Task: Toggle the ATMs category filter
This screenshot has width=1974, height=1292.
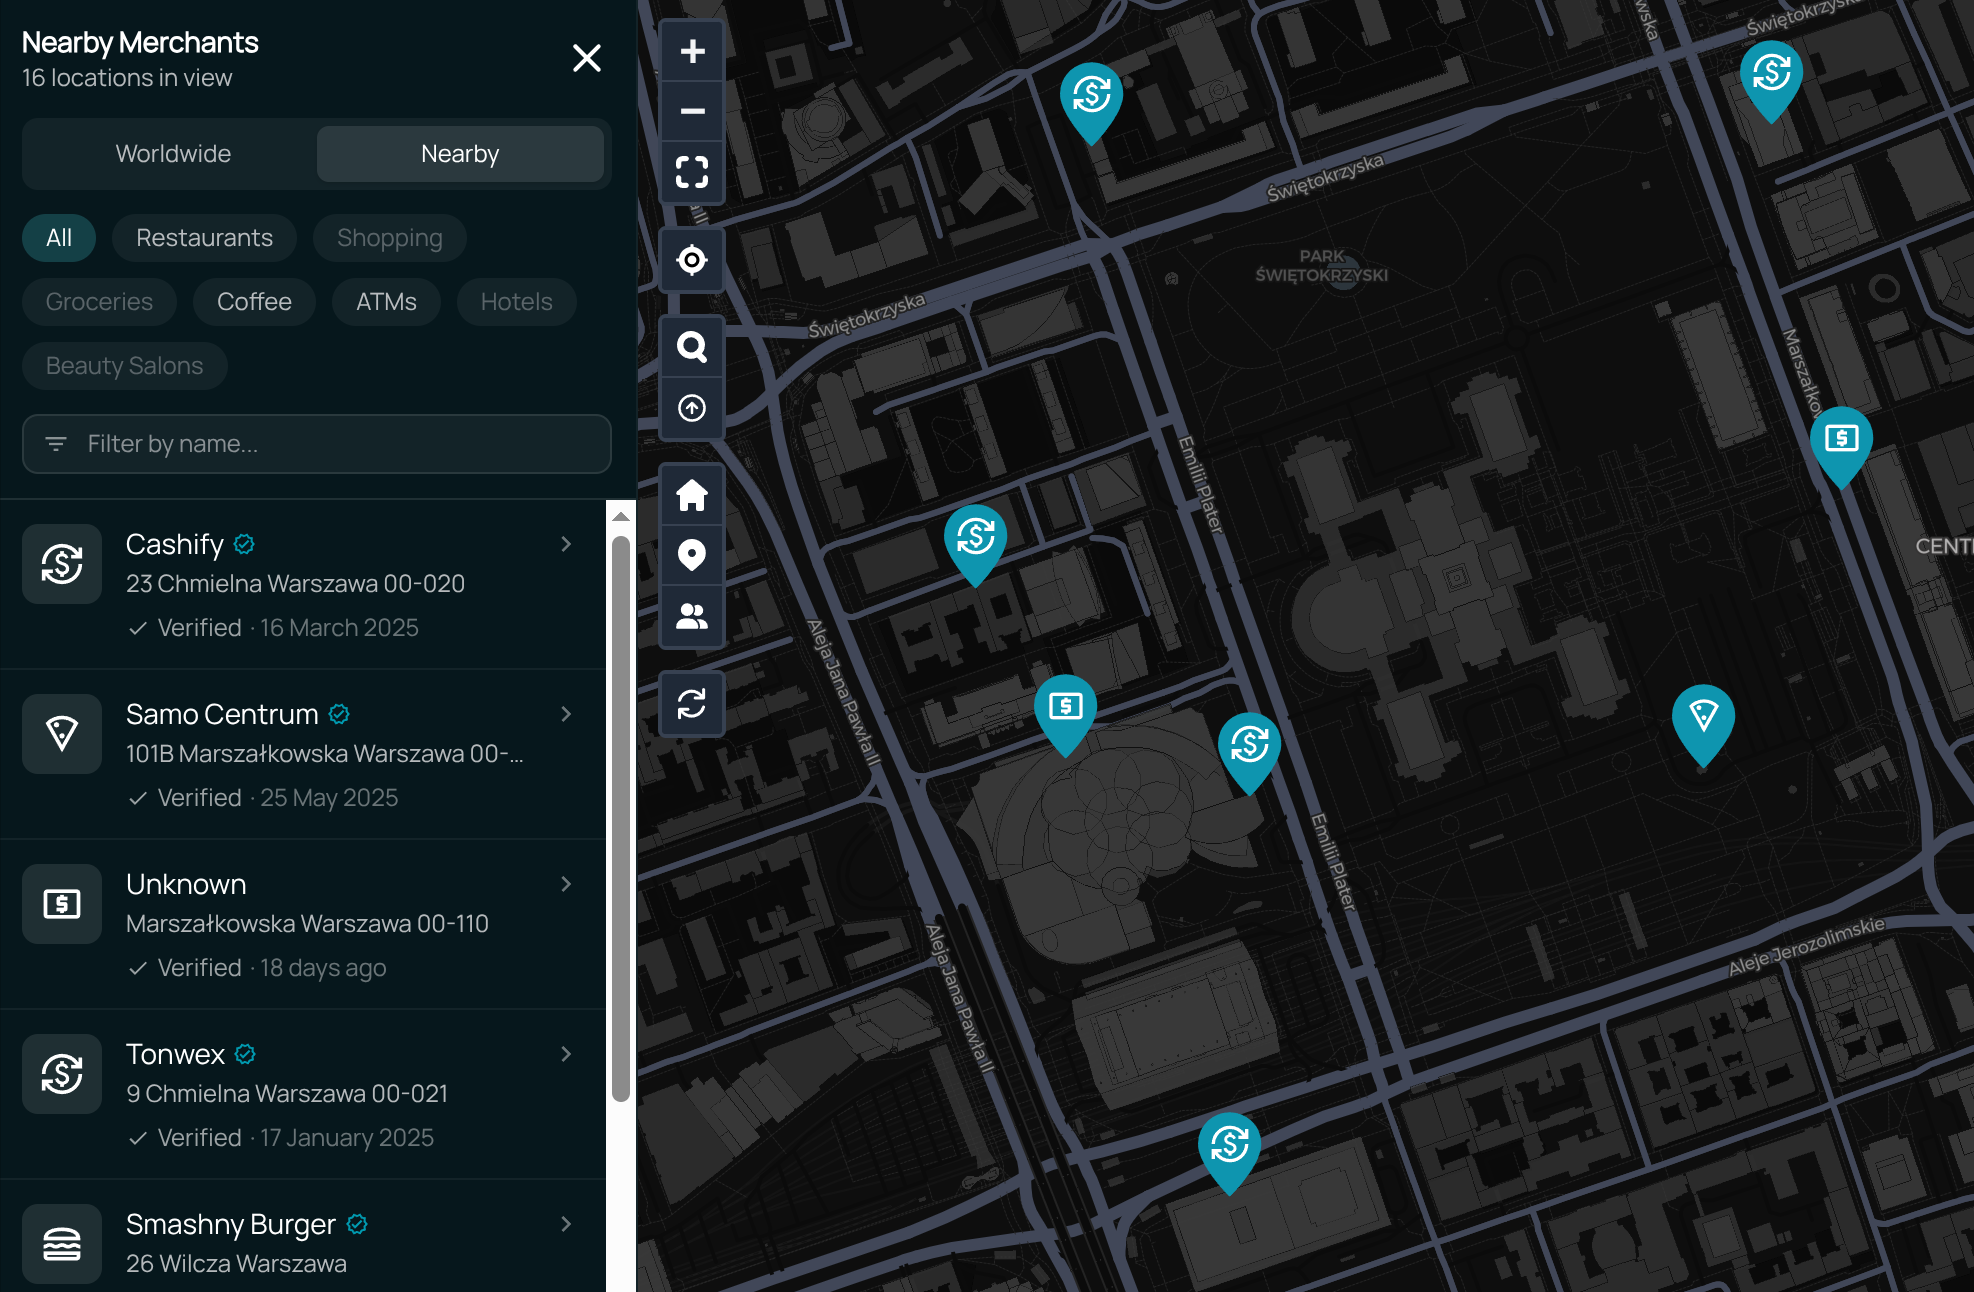Action: point(386,301)
